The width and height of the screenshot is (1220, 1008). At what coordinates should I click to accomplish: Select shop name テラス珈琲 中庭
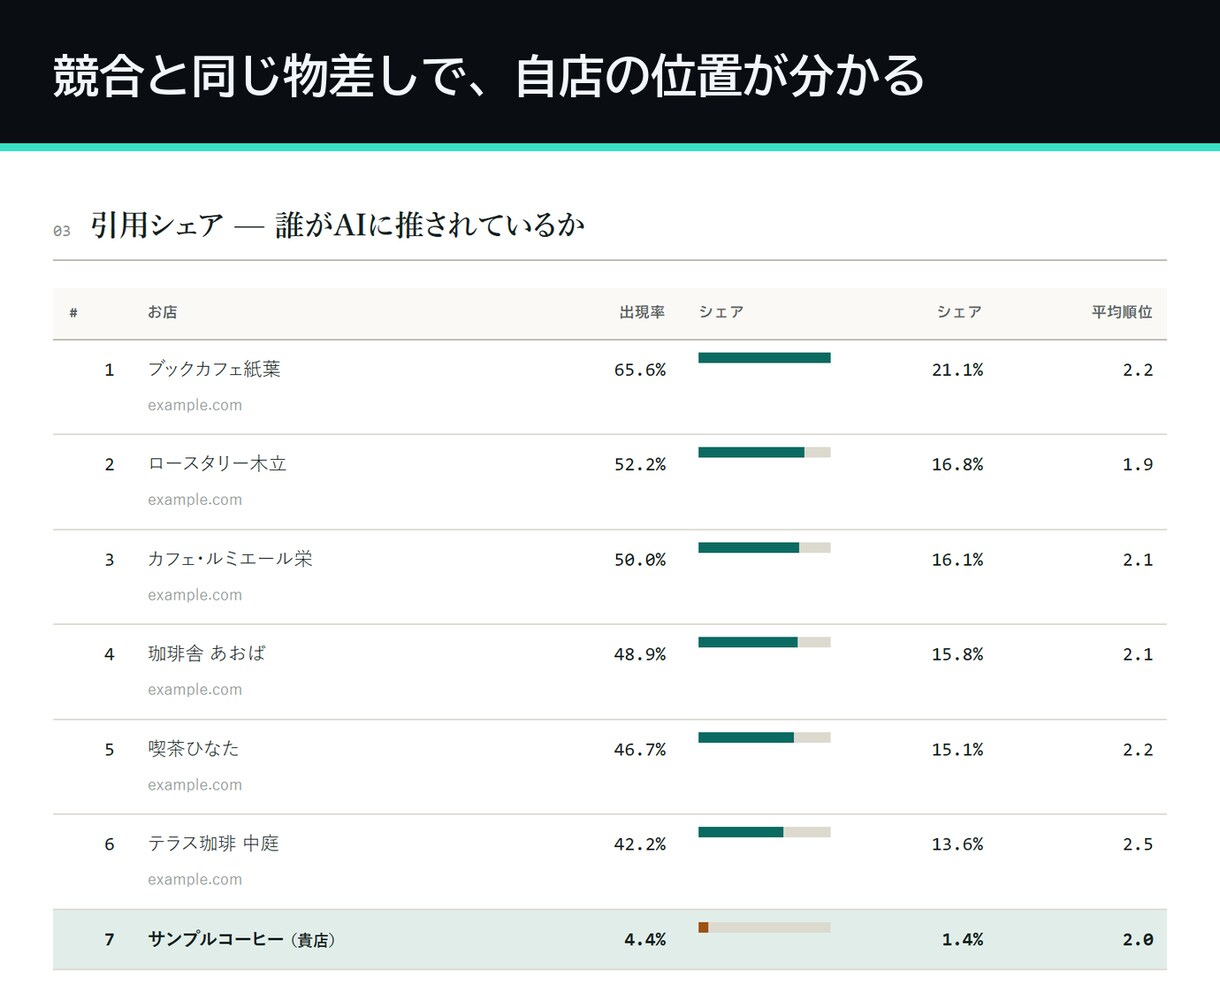pos(213,844)
